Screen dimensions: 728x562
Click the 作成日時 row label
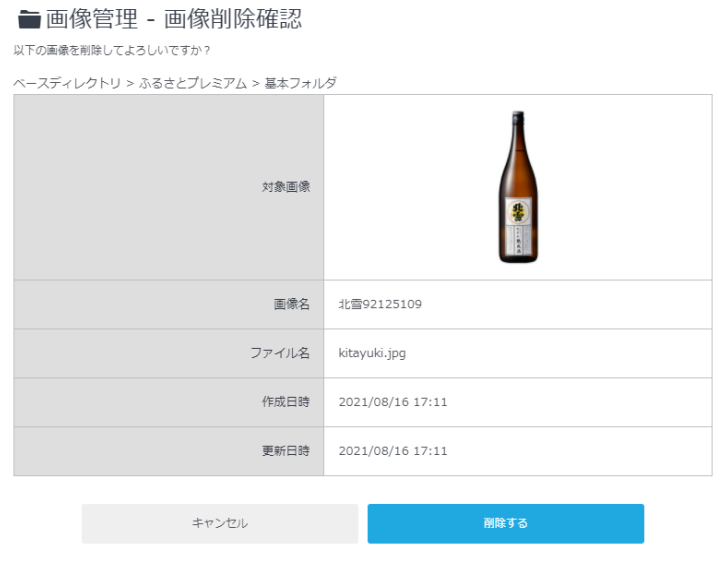[285, 402]
